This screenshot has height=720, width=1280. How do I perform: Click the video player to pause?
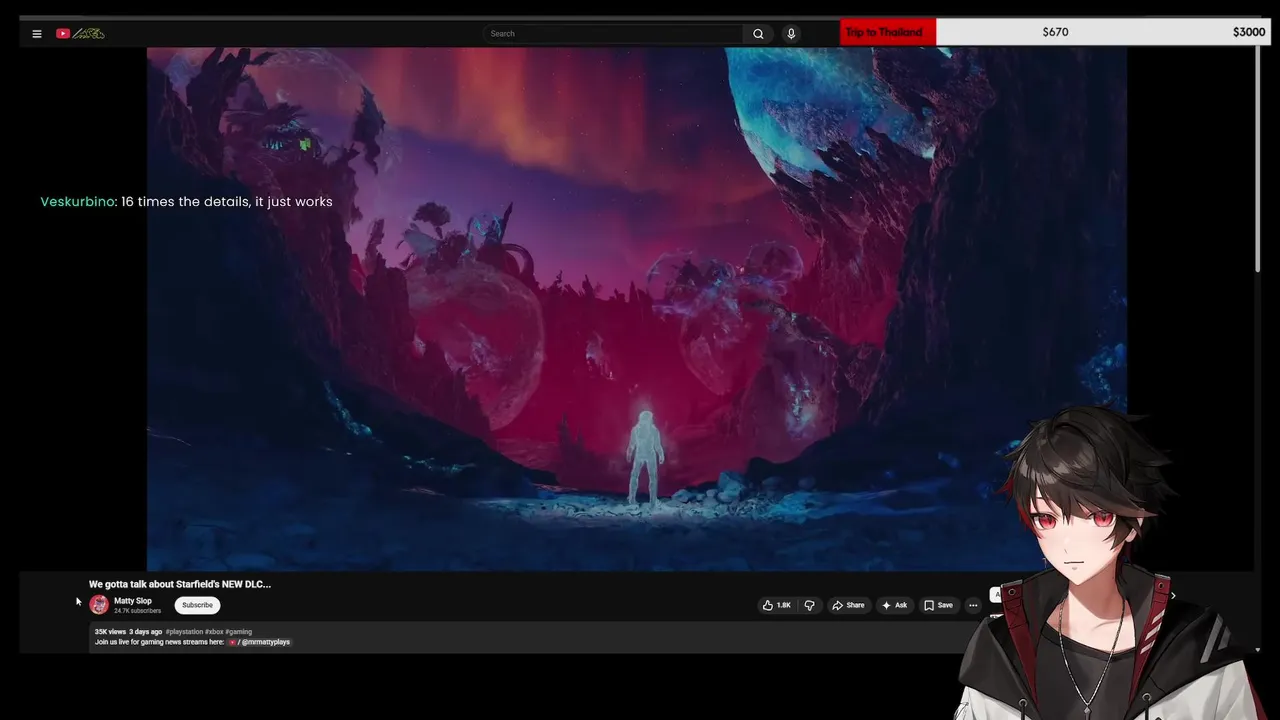click(637, 309)
